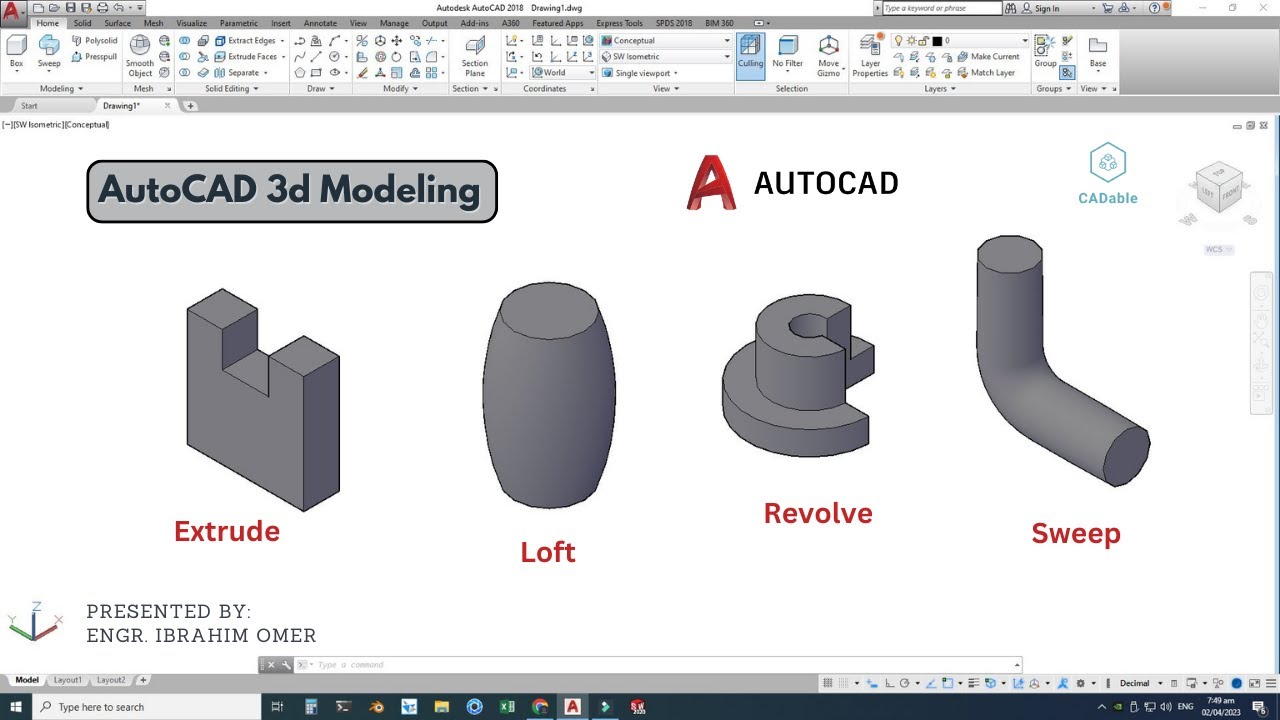Switch to the Surface ribbon tab

[117, 23]
